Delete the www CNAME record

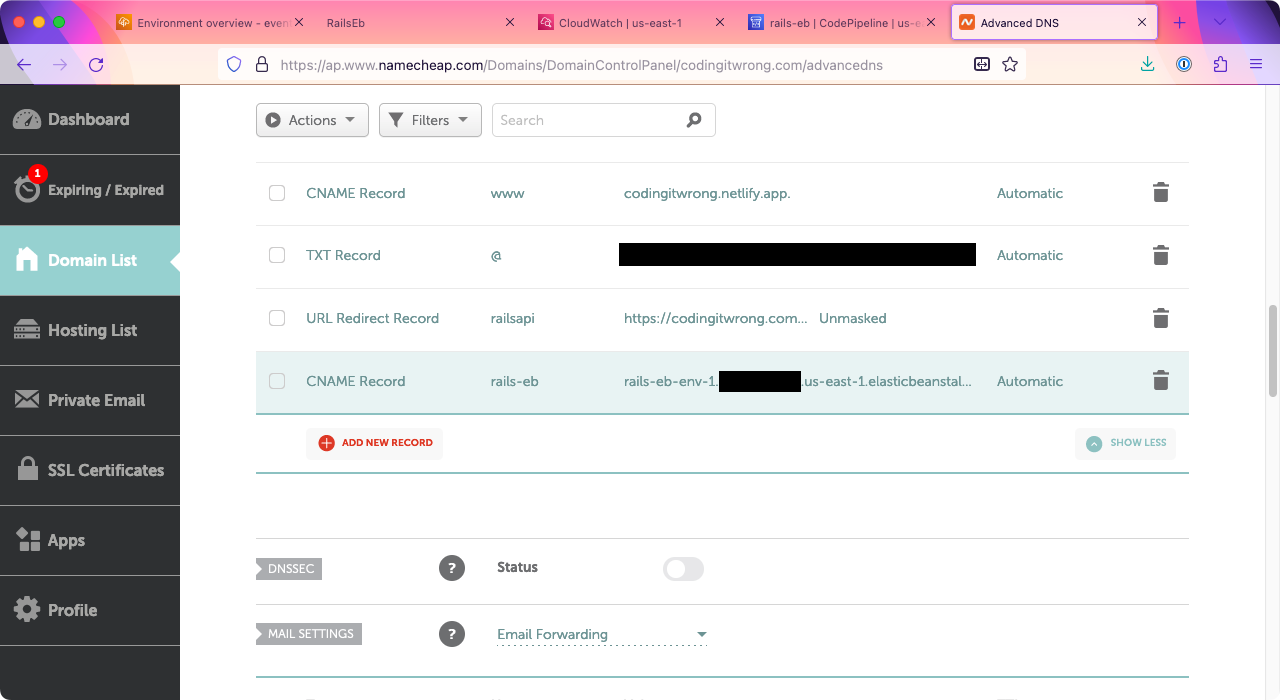click(1160, 193)
